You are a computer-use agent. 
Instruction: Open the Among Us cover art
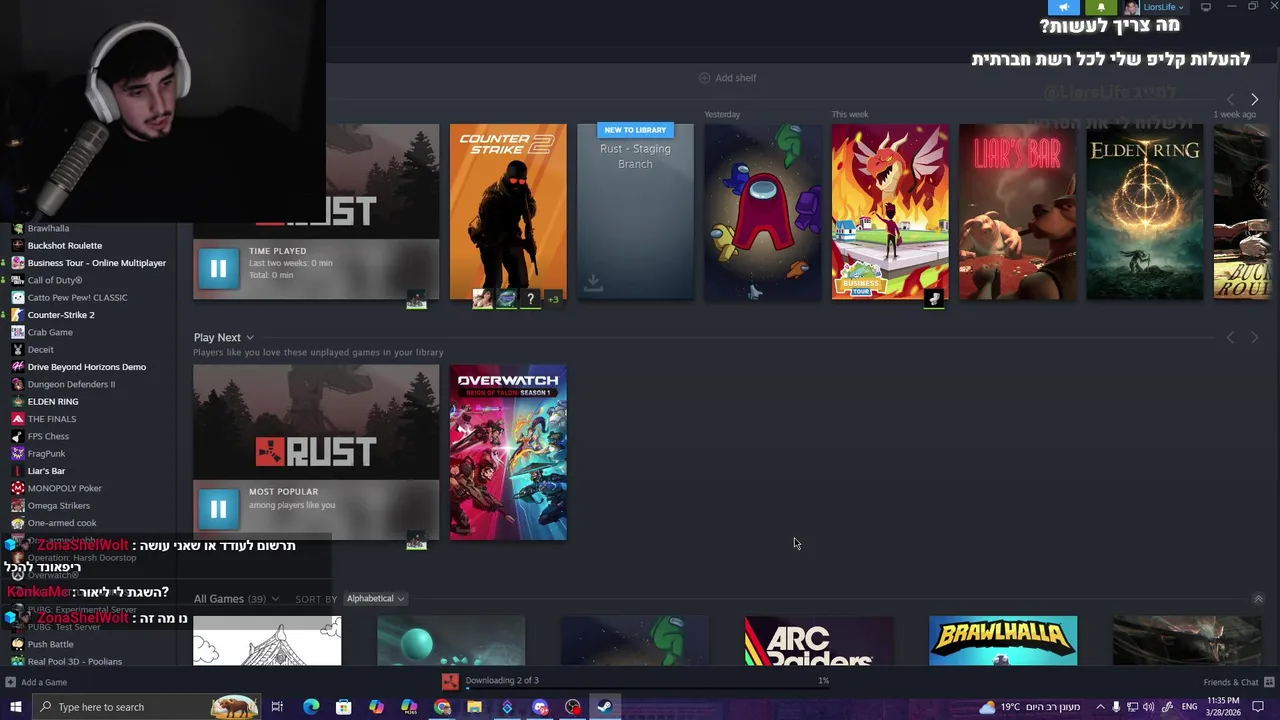[x=763, y=211]
